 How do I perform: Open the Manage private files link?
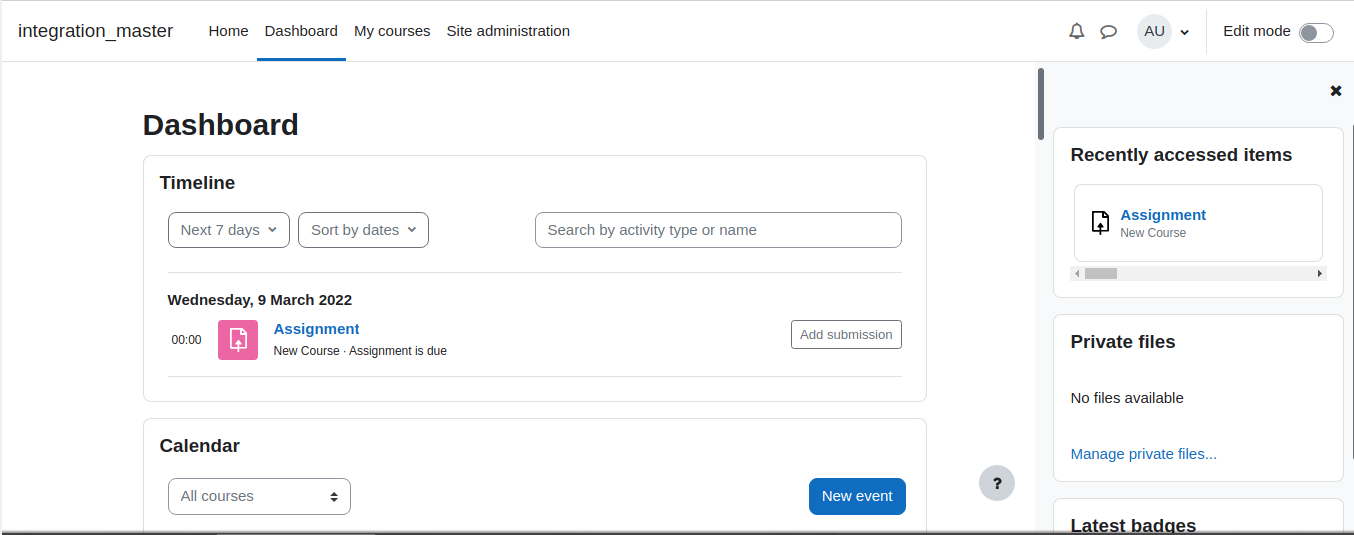coord(1143,454)
